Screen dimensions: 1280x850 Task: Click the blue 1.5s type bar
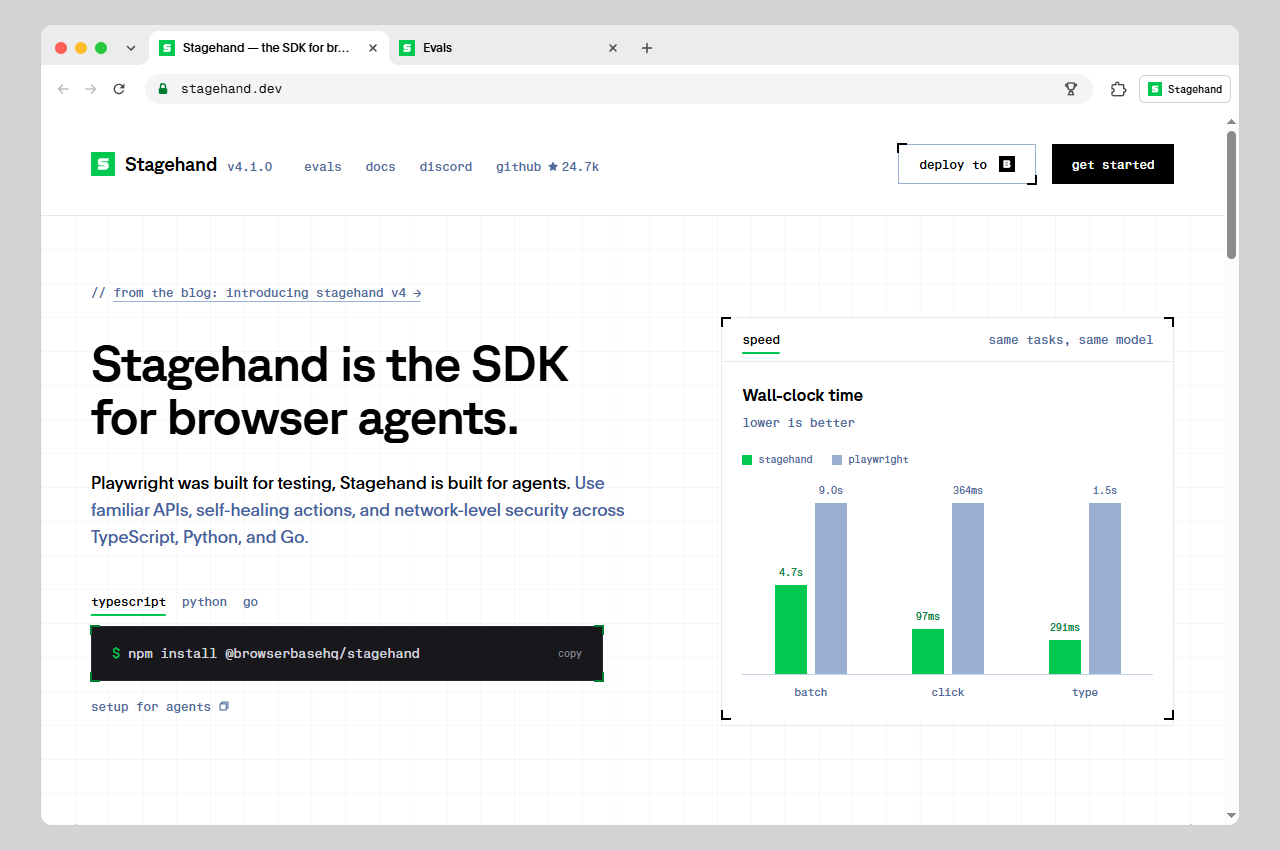tap(1105, 588)
